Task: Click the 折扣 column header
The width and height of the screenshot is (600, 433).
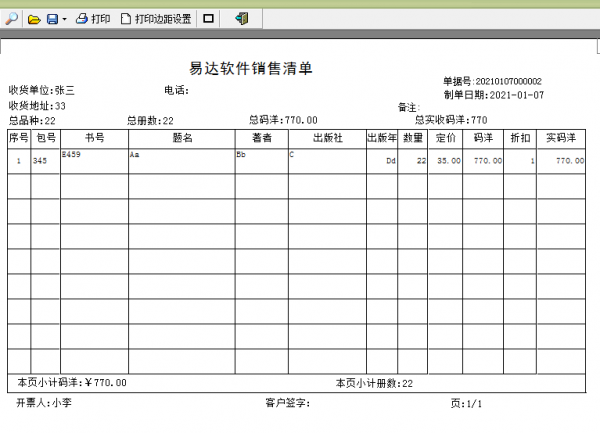Action: click(520, 138)
